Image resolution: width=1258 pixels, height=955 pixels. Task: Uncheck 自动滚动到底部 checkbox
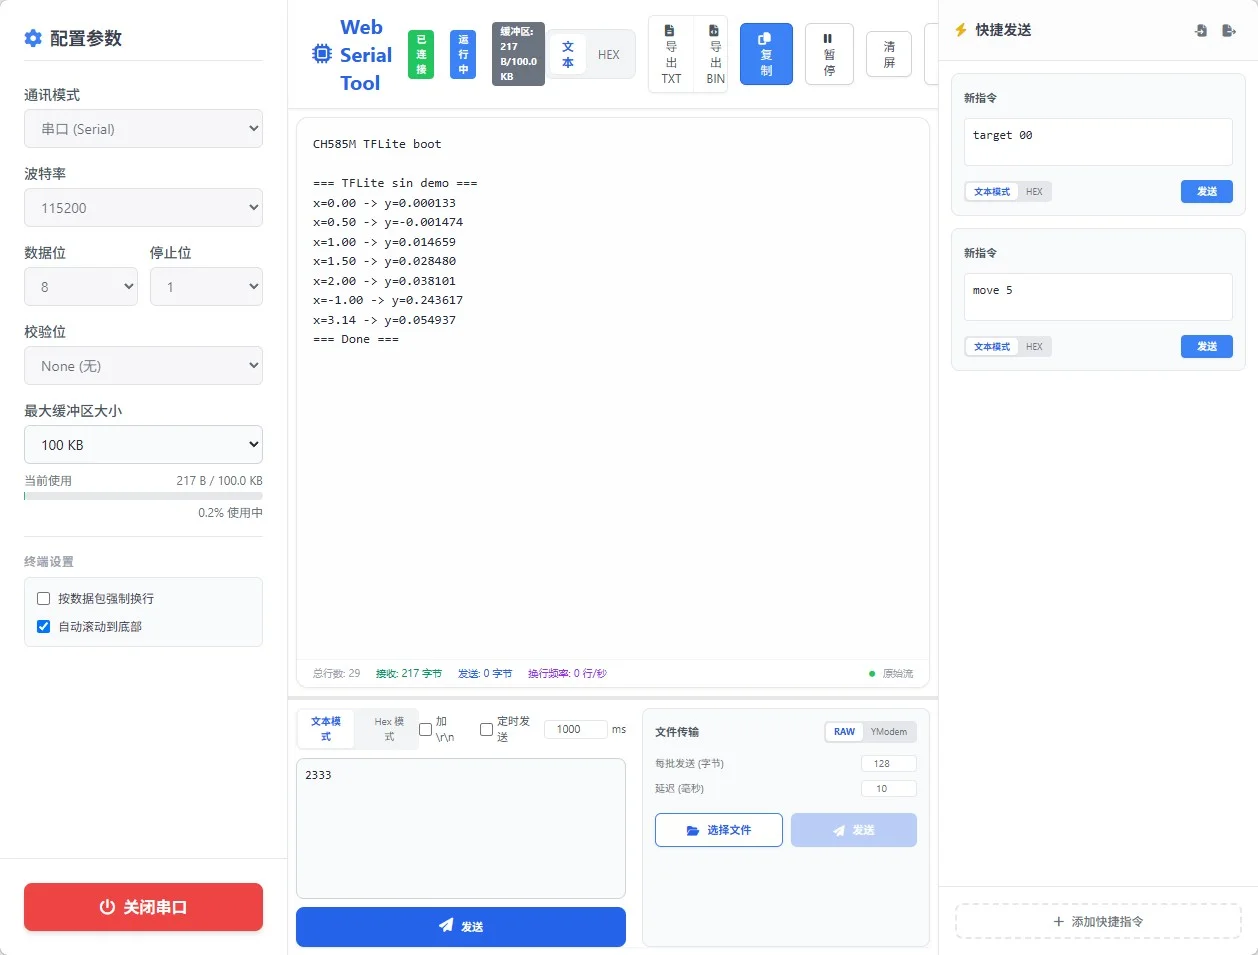43,626
